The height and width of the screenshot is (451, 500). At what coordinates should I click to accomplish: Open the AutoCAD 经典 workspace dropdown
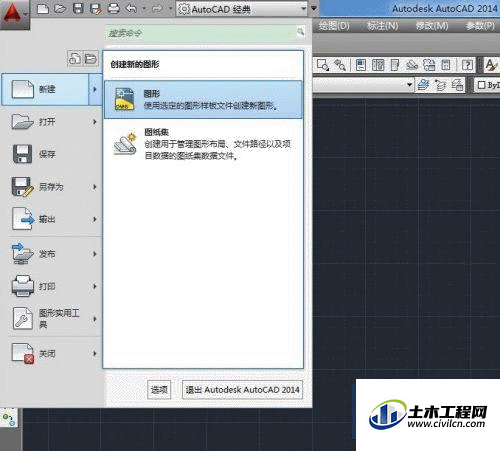242,9
